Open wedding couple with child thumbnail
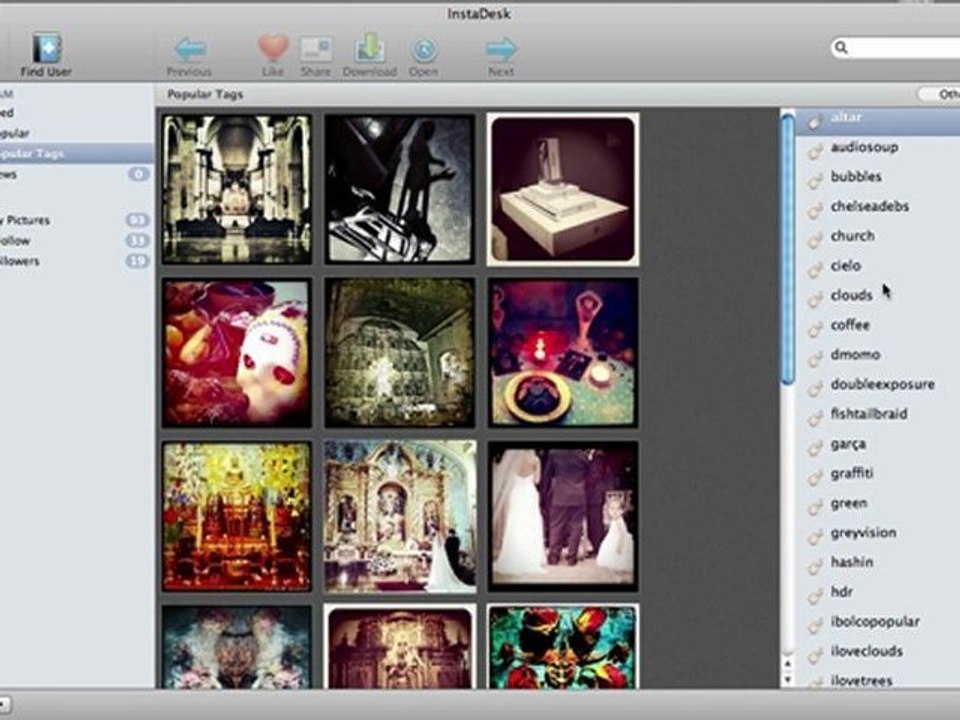Viewport: 960px width, 720px height. 563,516
